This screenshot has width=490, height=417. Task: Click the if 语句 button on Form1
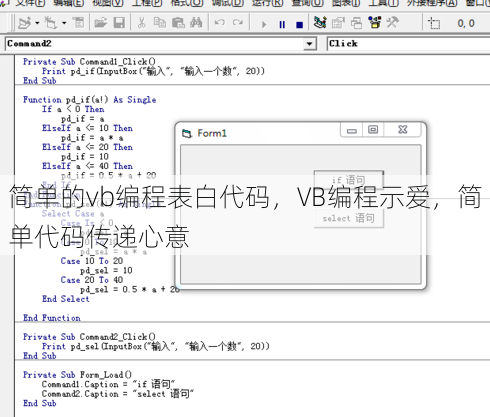click(x=349, y=180)
